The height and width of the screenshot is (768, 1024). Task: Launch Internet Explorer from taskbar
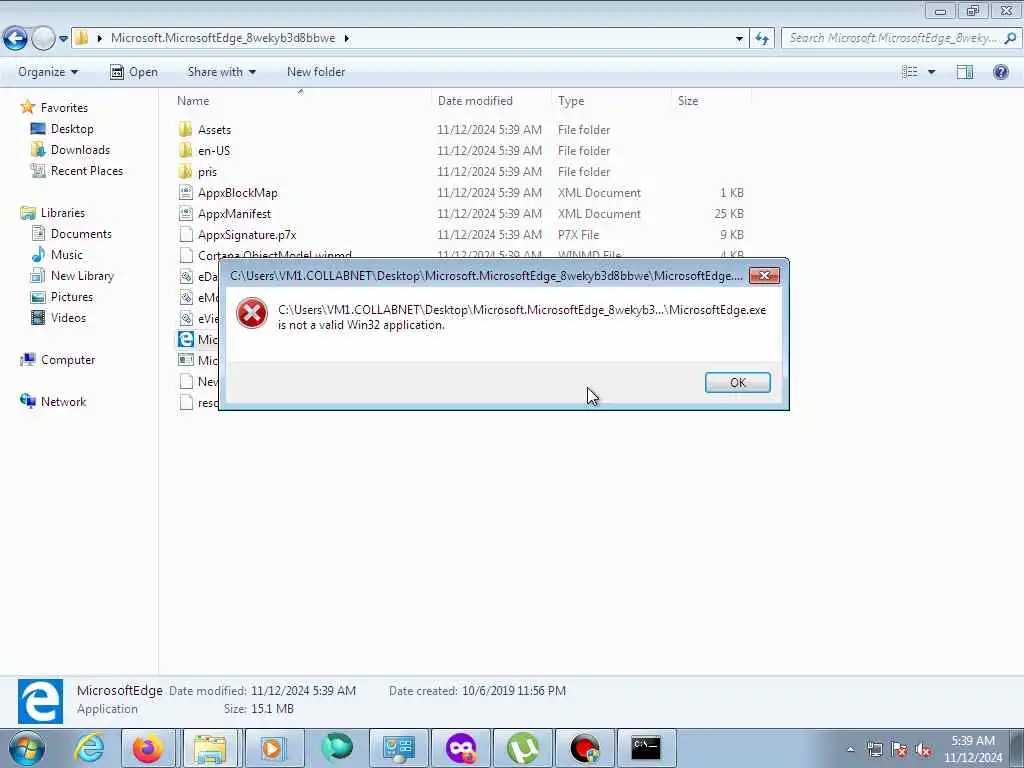pyautogui.click(x=89, y=748)
